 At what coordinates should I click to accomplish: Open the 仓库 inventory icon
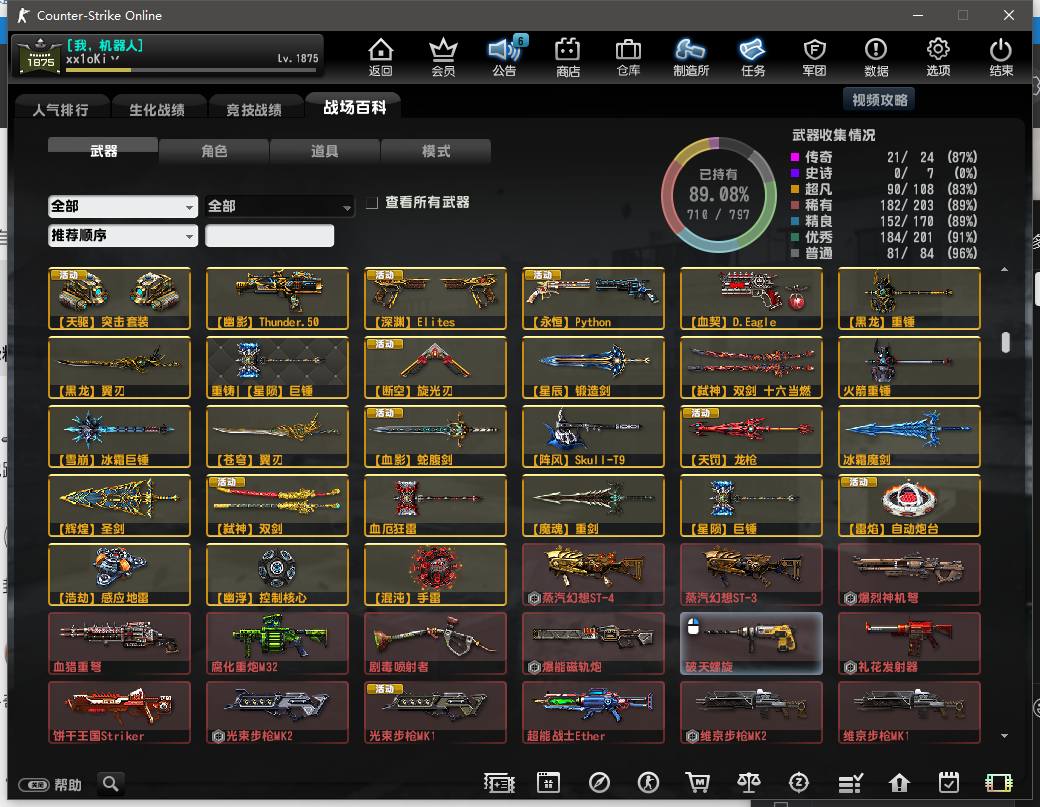(x=628, y=57)
